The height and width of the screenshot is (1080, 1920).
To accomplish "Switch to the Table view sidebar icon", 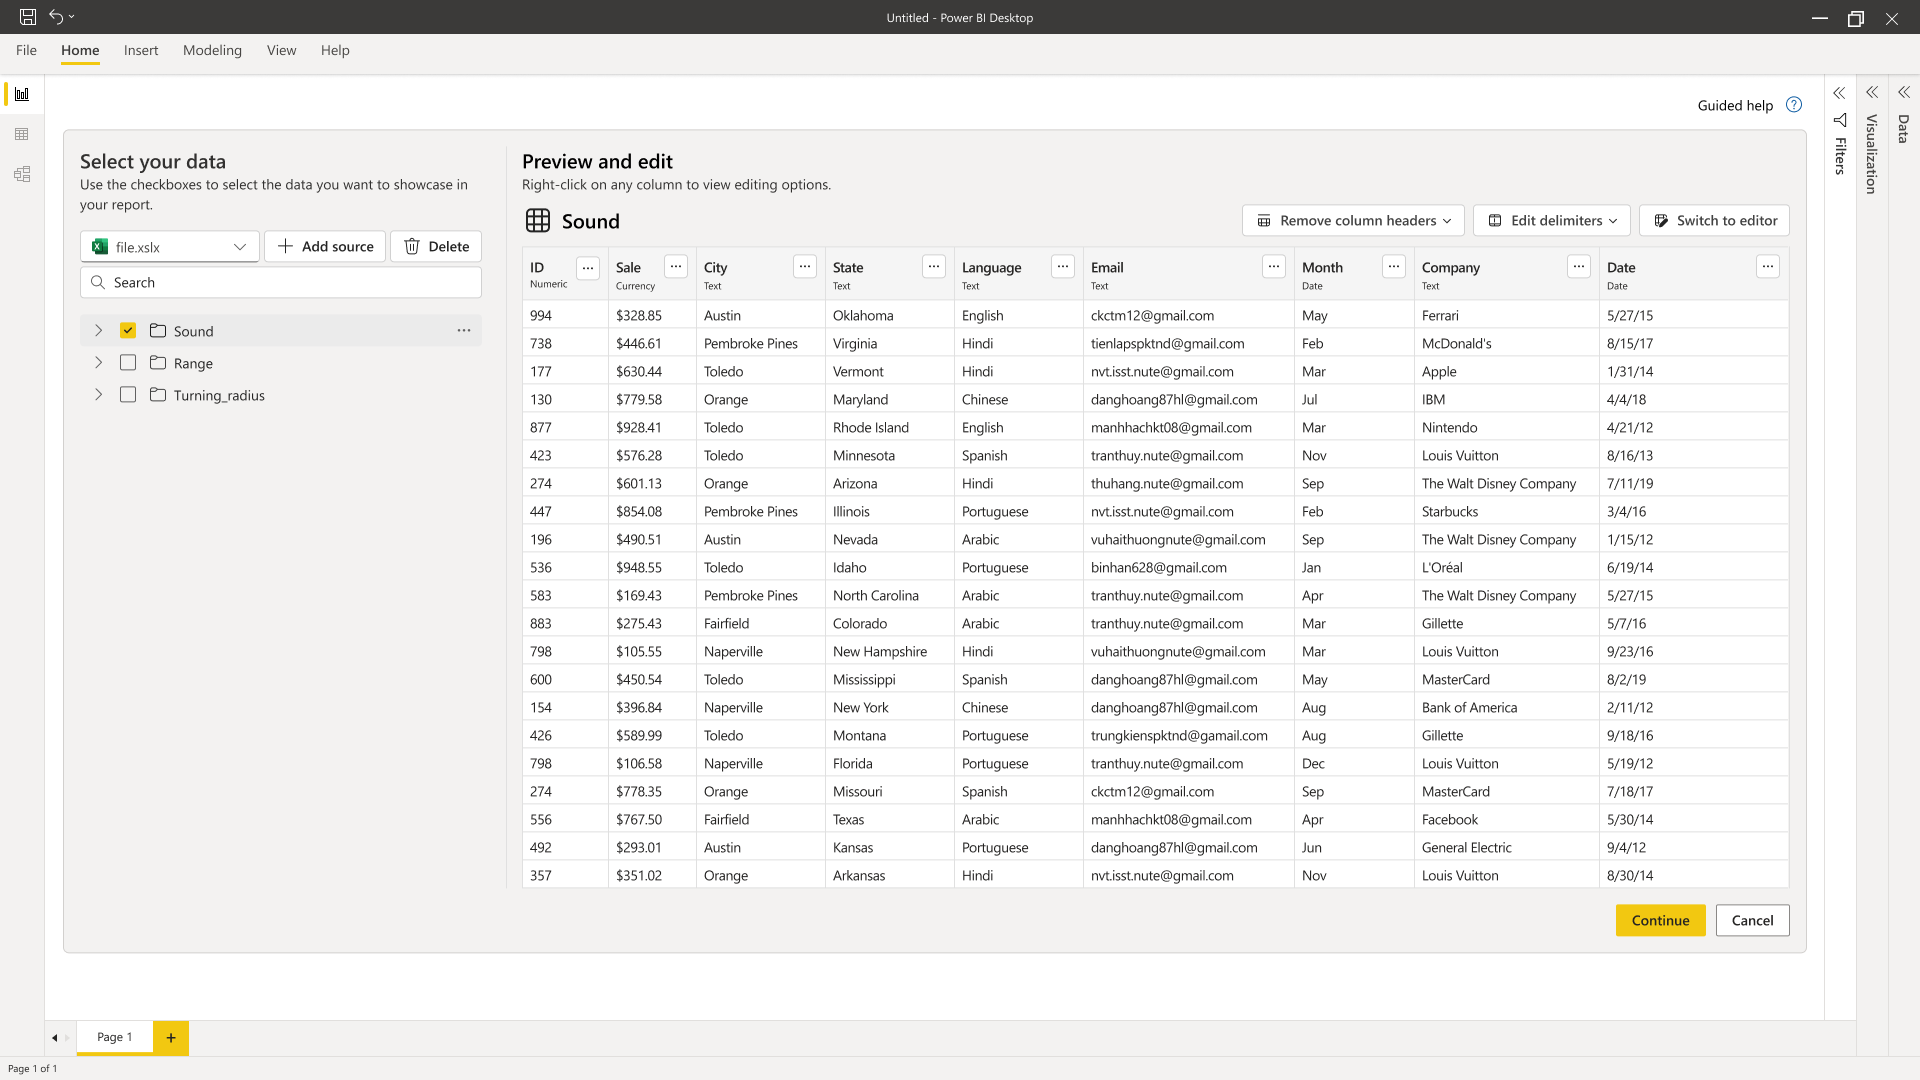I will tap(22, 134).
